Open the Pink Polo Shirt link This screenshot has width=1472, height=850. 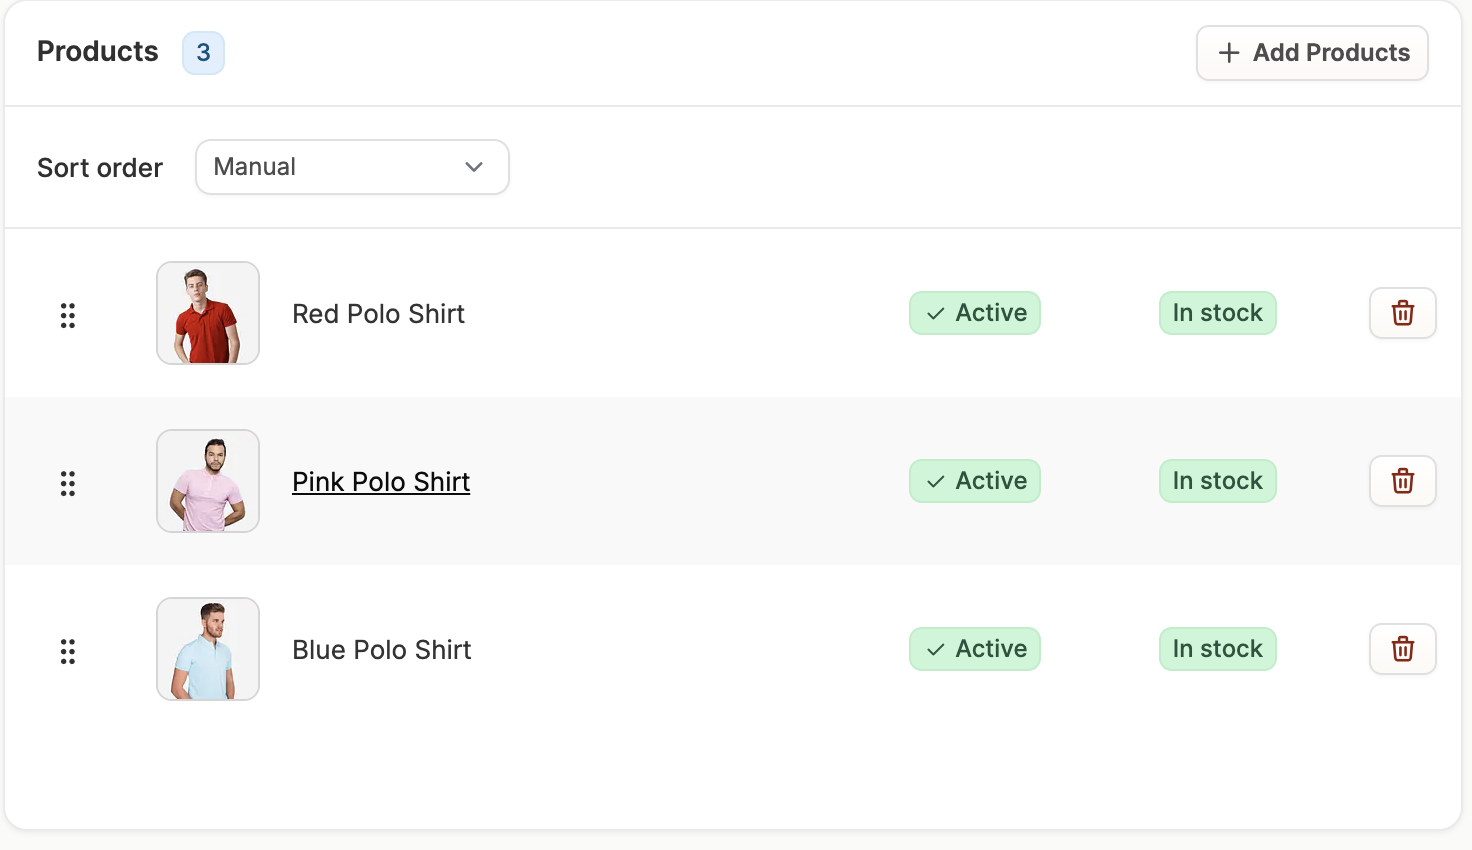[x=381, y=482]
